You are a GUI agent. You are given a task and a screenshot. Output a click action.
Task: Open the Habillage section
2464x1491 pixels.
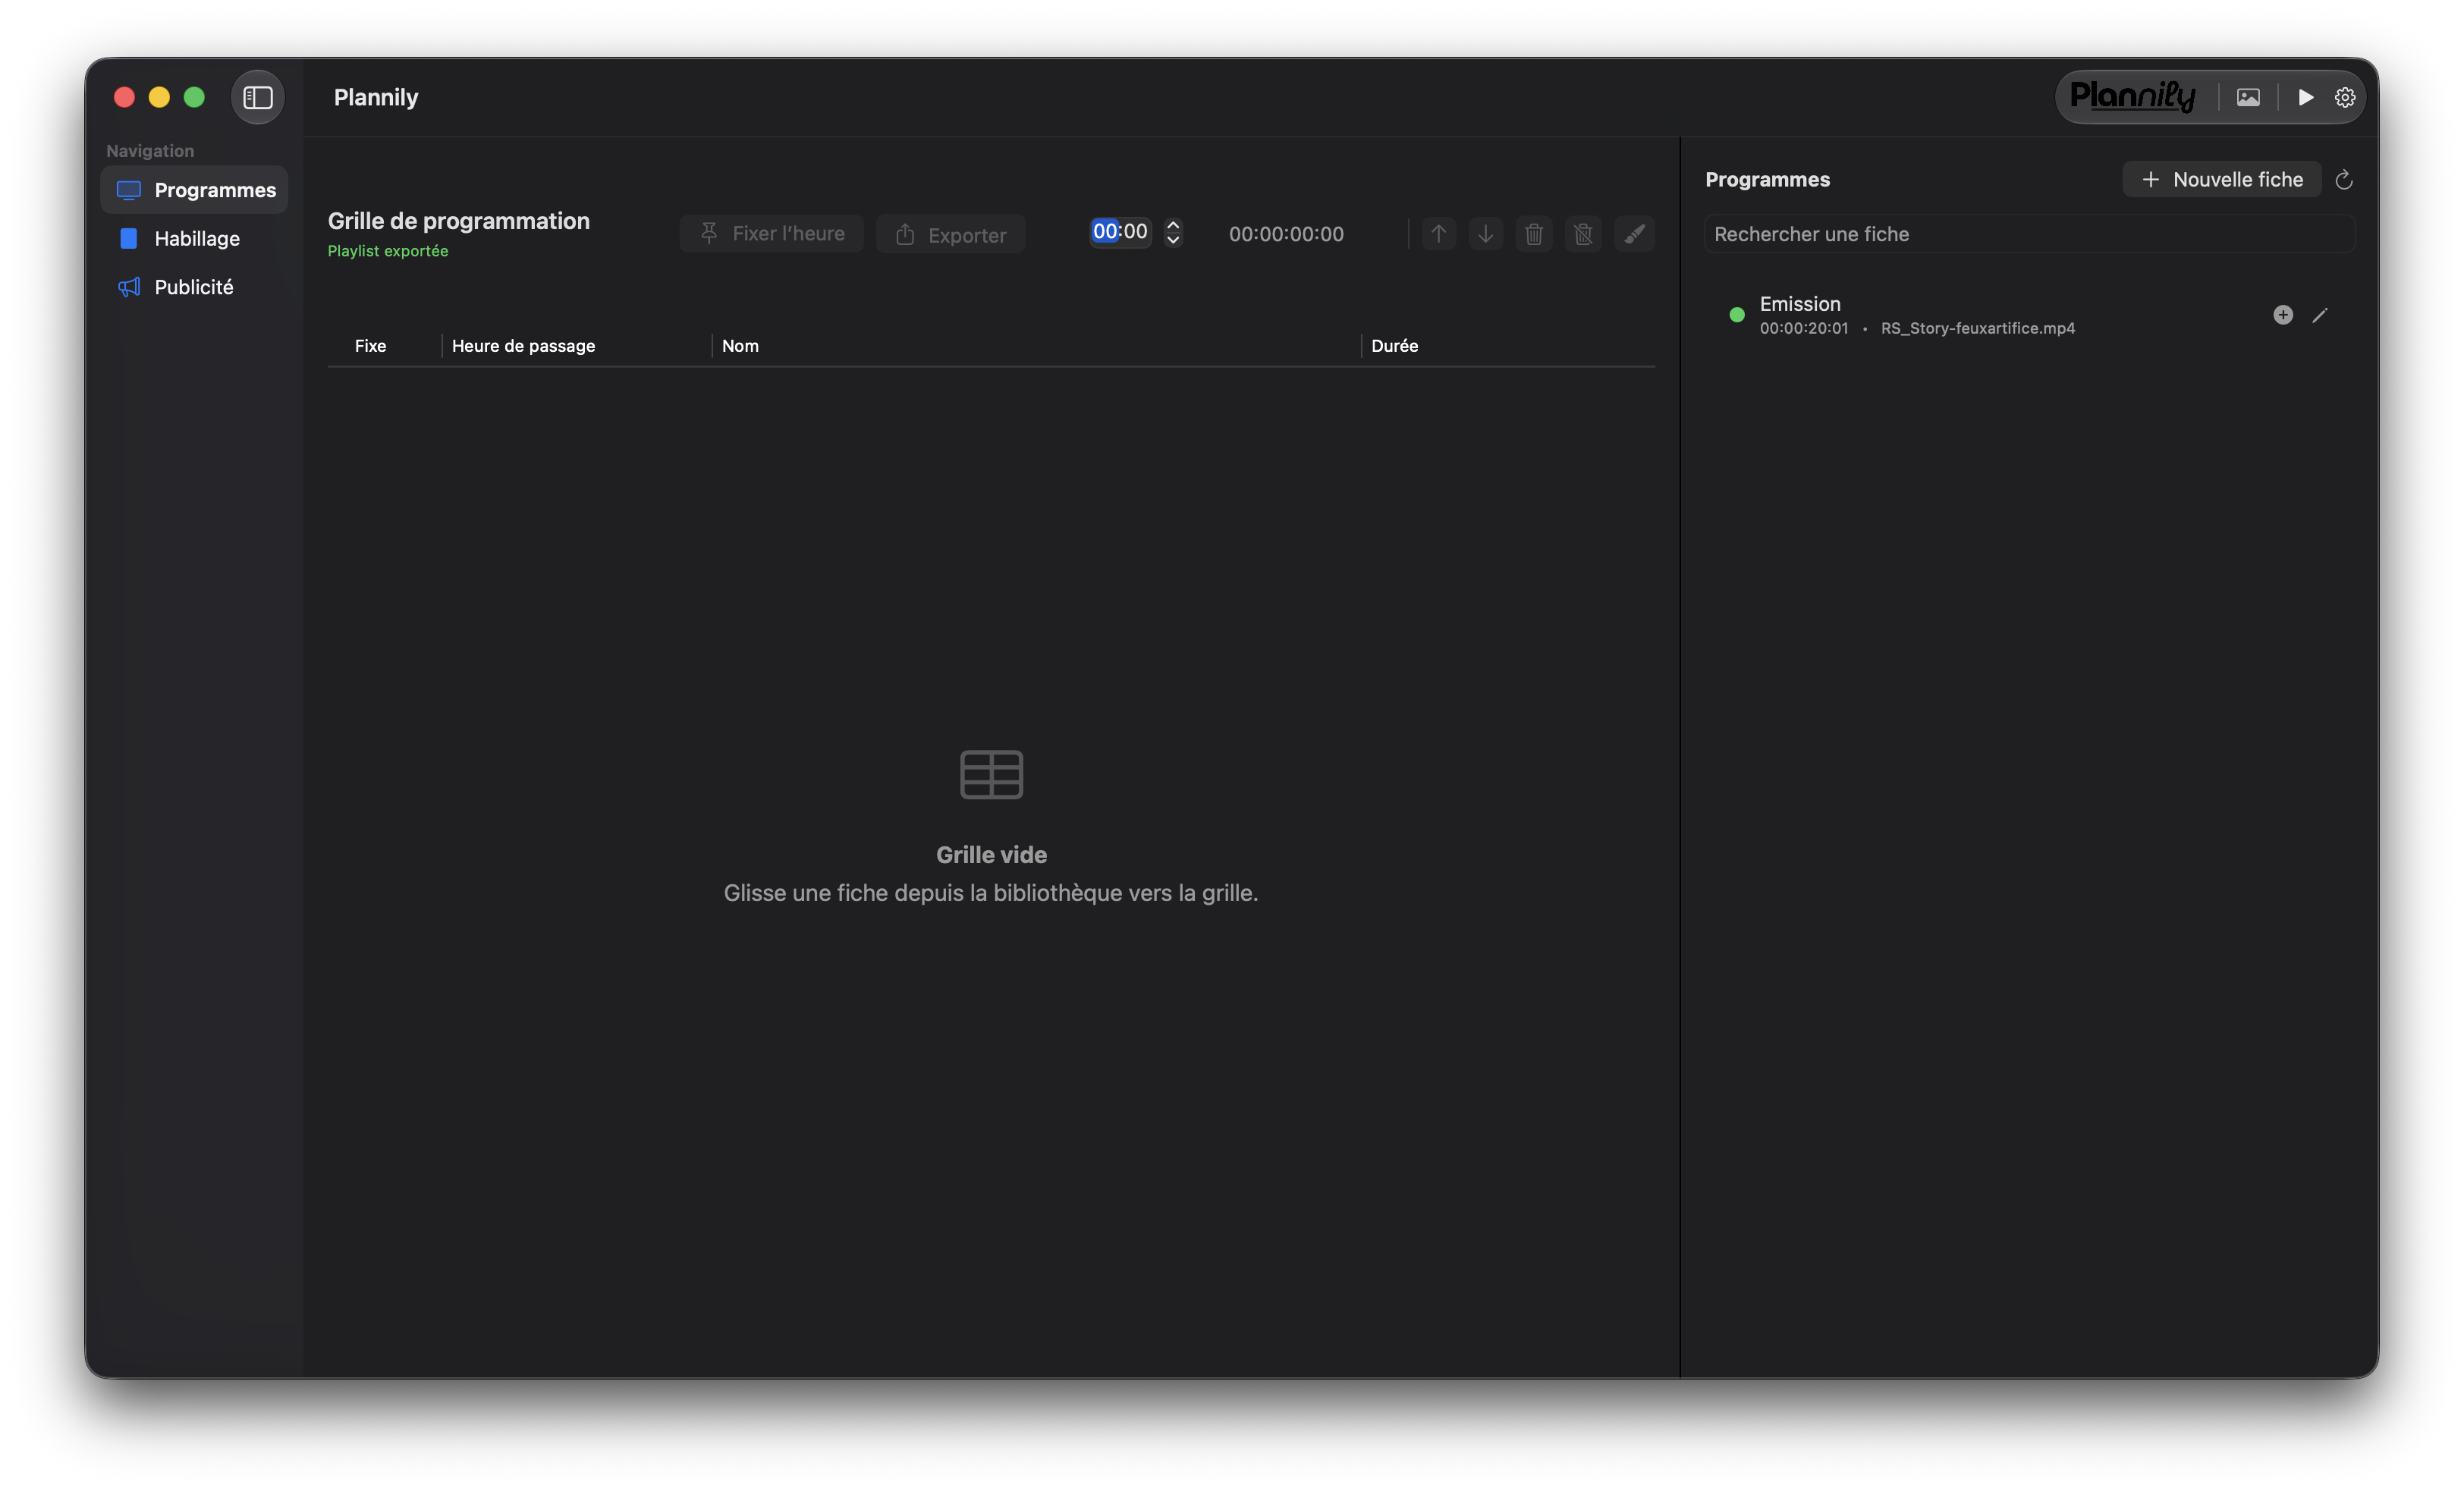pos(194,238)
